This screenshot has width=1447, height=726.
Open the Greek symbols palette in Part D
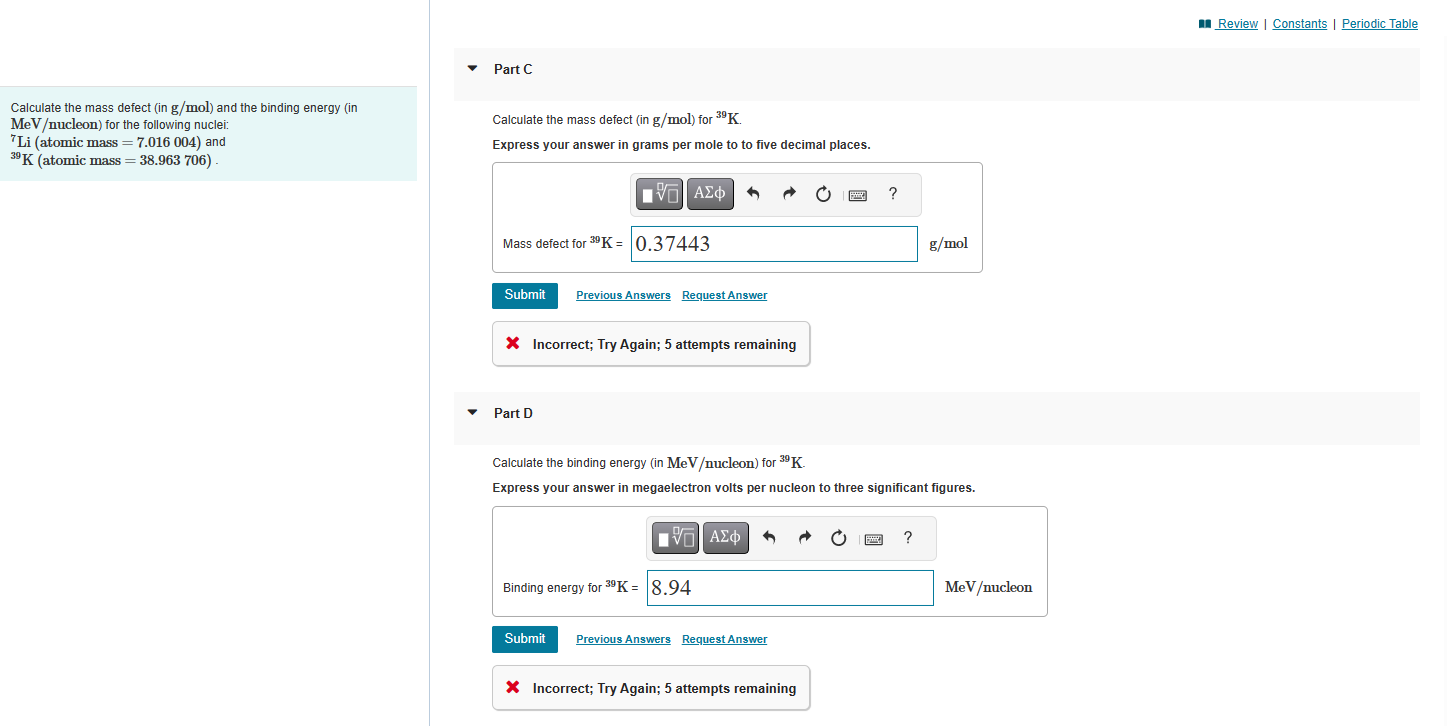click(725, 537)
